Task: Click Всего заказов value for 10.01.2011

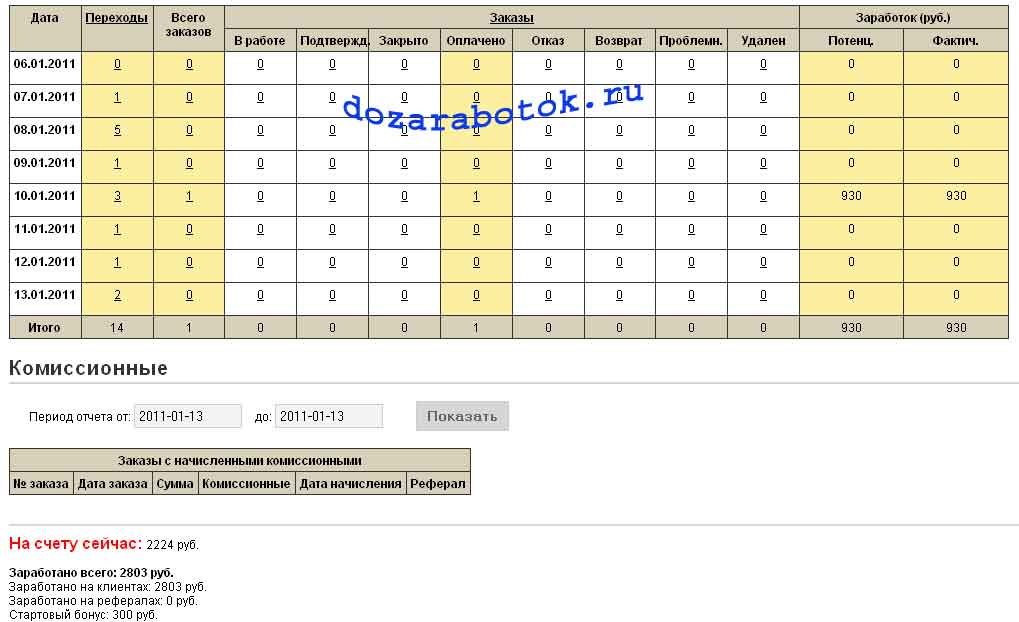Action: [189, 196]
